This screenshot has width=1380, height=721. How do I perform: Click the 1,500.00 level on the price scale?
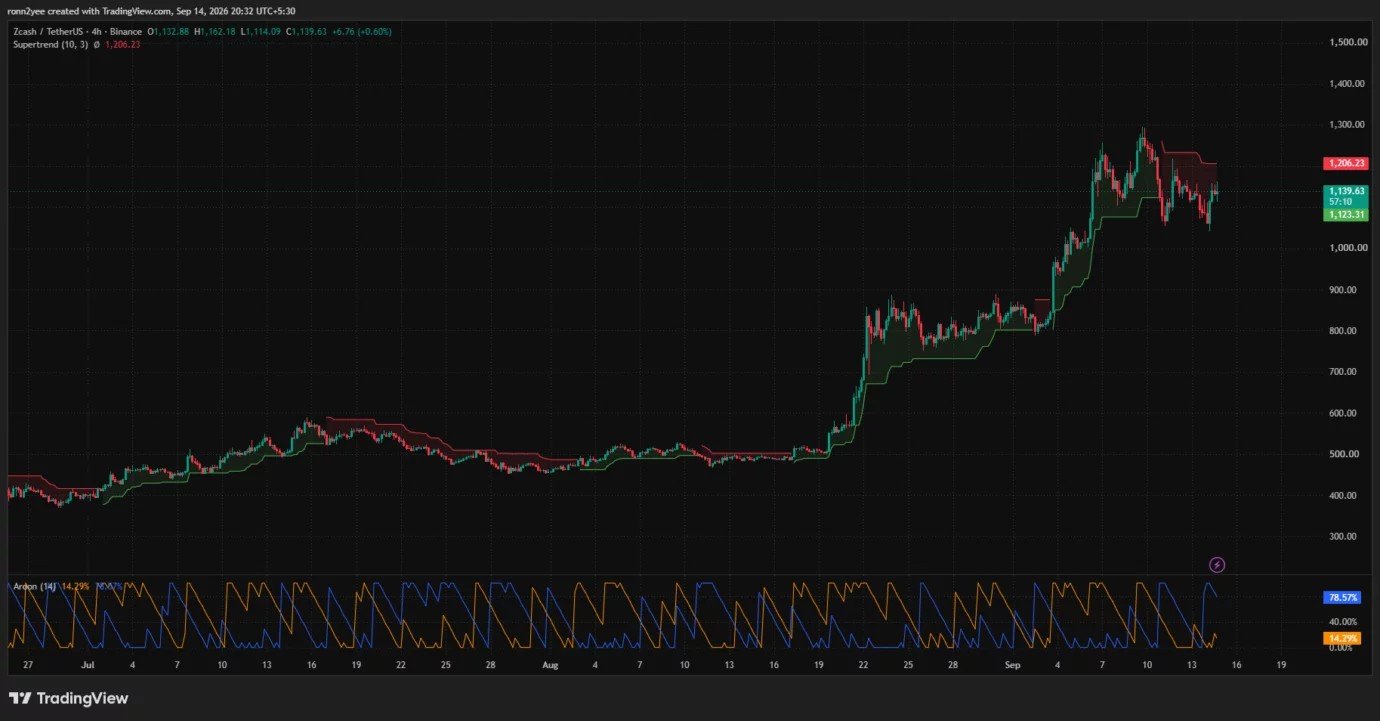pos(1348,42)
